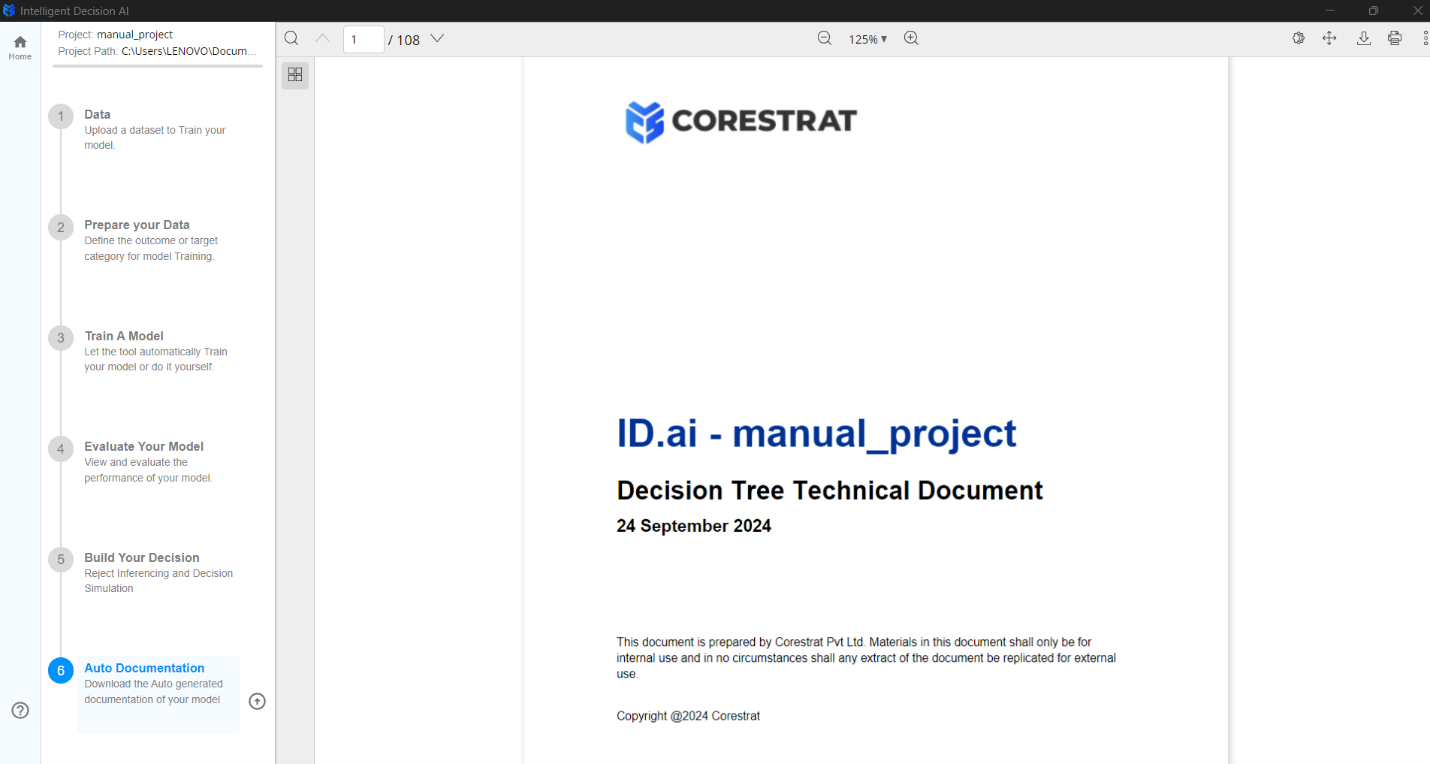
Task: Enable the pan/move mode icon
Action: click(1329, 38)
